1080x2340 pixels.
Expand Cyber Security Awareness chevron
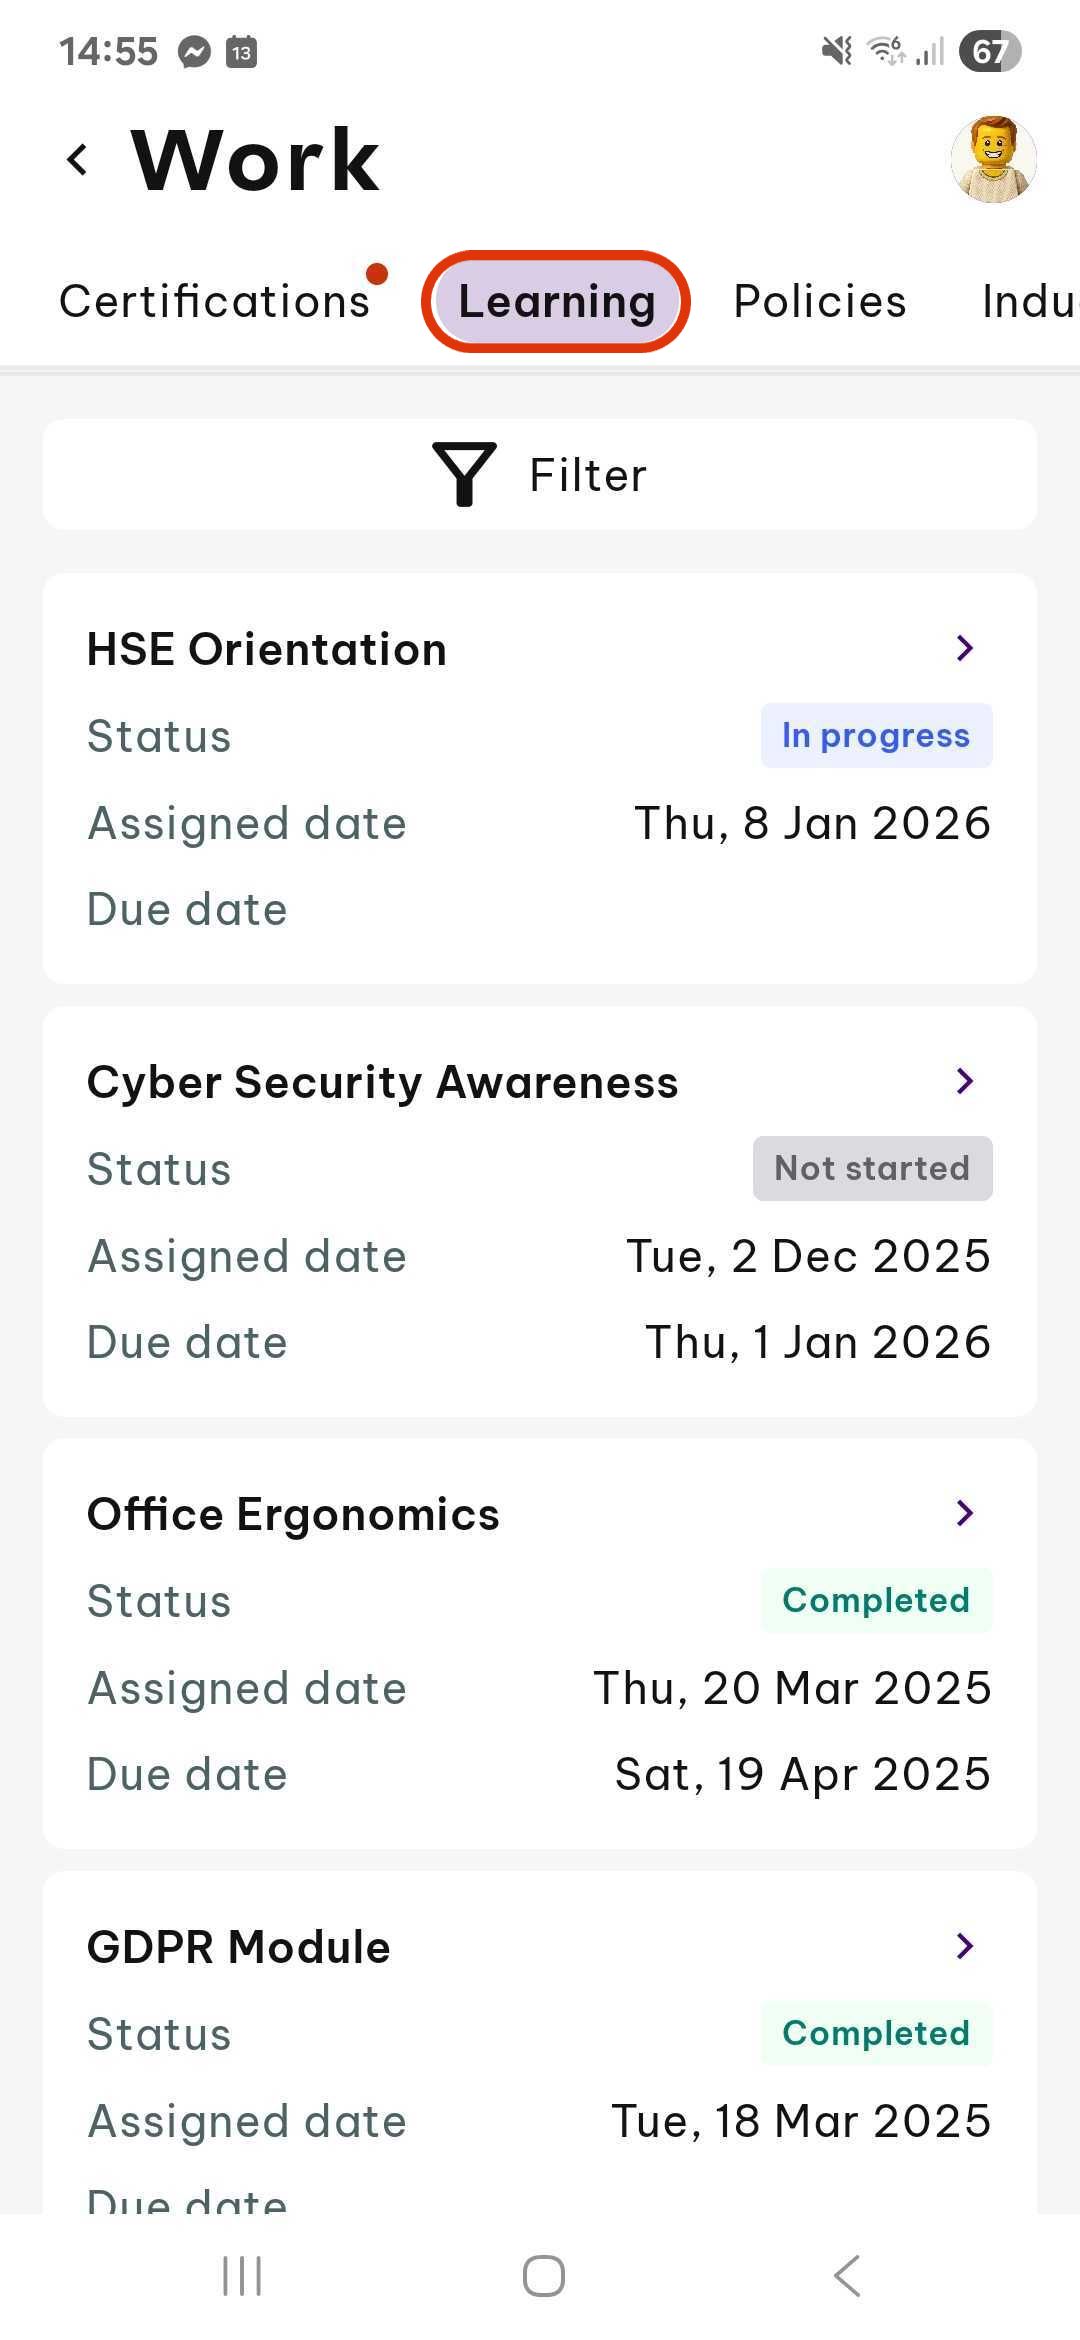coord(965,1081)
